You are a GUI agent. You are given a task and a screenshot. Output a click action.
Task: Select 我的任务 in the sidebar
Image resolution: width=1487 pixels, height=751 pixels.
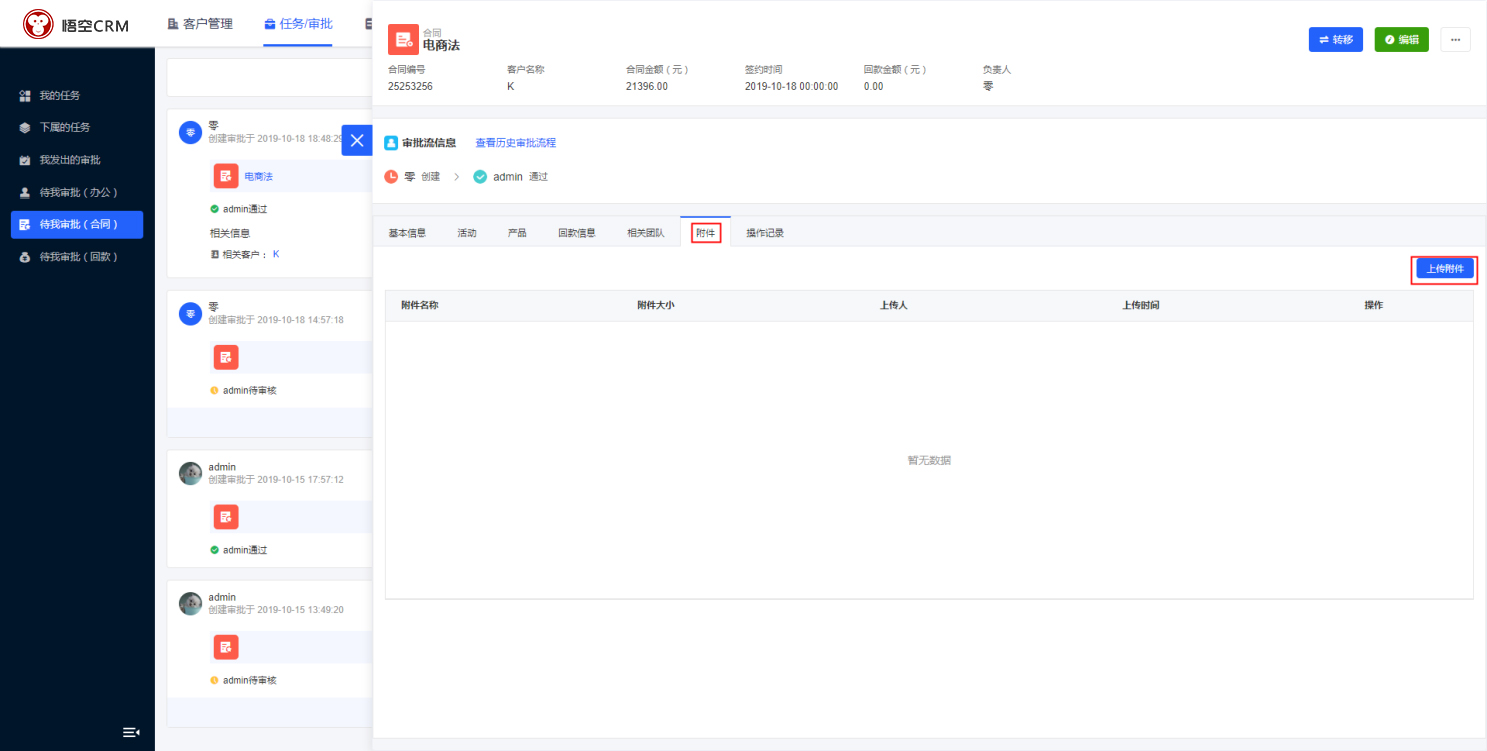pyautogui.click(x=60, y=96)
